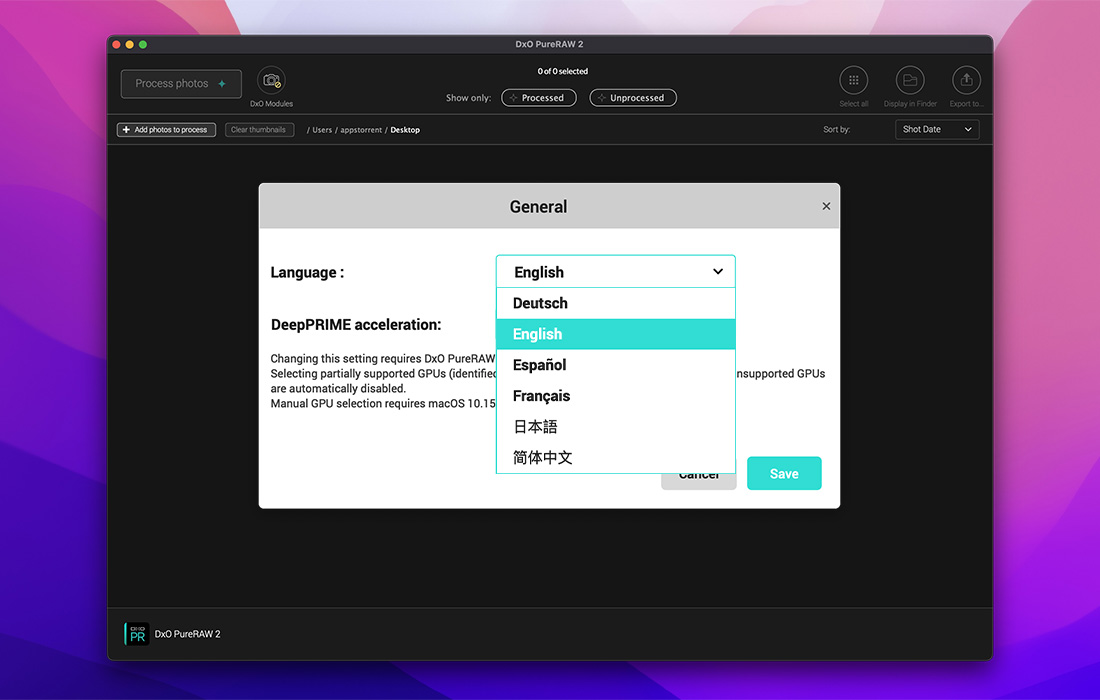Click the Clear thumbnails button
This screenshot has height=700, width=1100.
tap(259, 130)
